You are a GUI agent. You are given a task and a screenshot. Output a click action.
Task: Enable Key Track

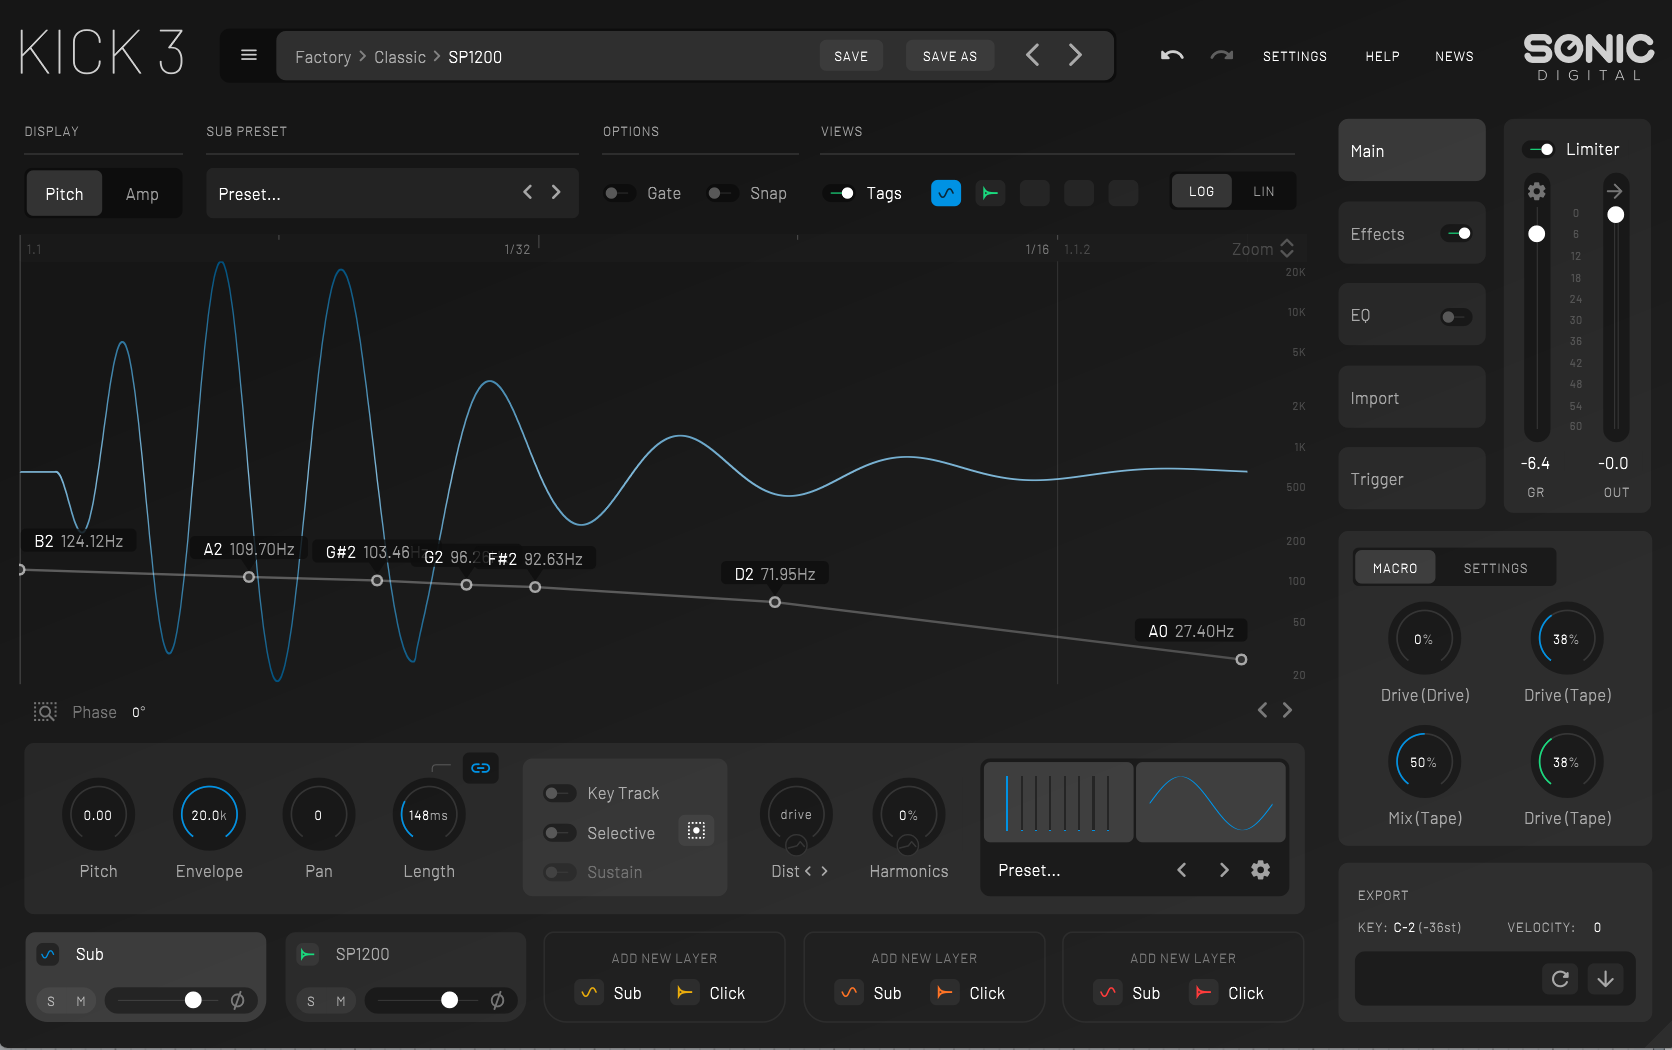559,793
